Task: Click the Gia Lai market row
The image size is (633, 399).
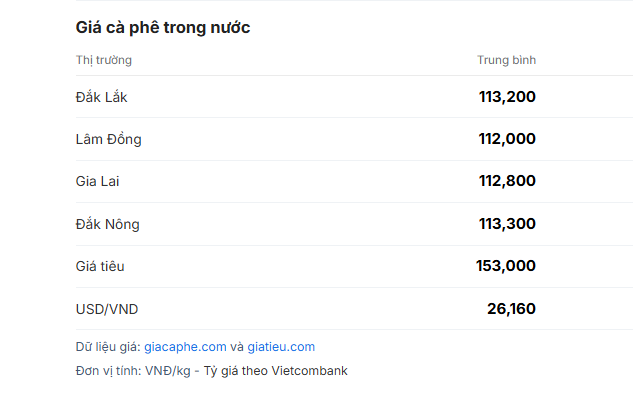Action: pos(354,181)
